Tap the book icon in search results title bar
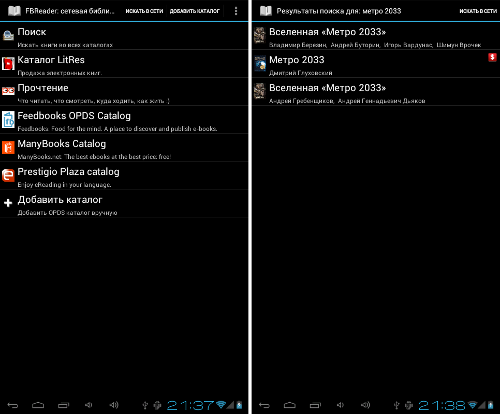The width and height of the screenshot is (500, 414). tap(266, 11)
